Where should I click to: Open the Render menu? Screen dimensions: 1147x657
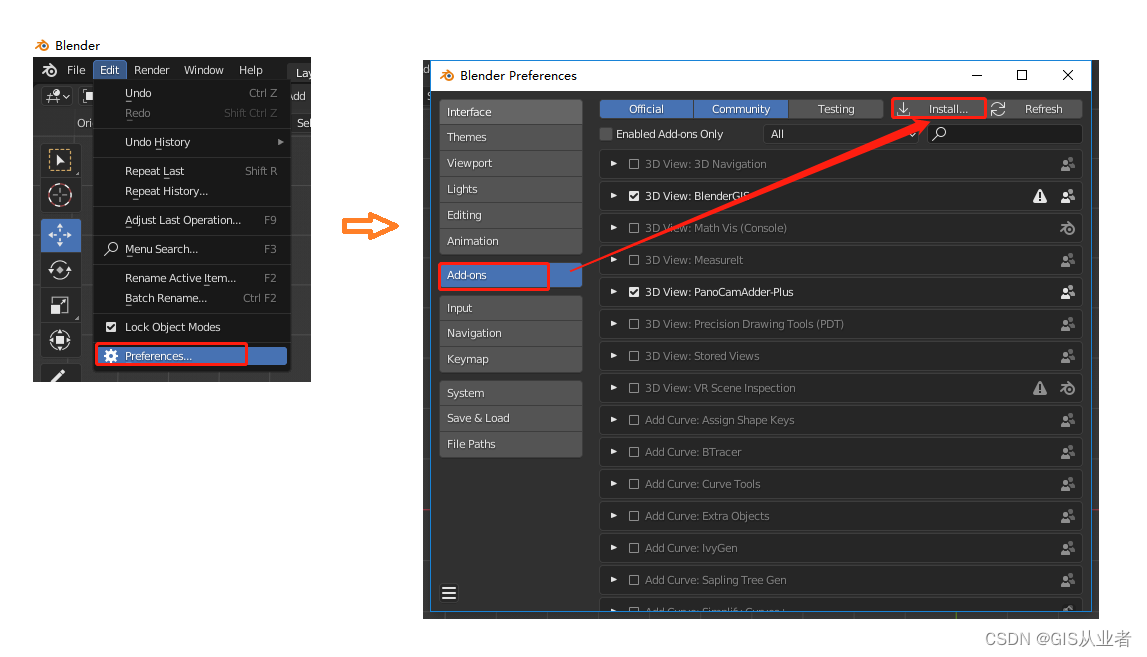pos(151,70)
